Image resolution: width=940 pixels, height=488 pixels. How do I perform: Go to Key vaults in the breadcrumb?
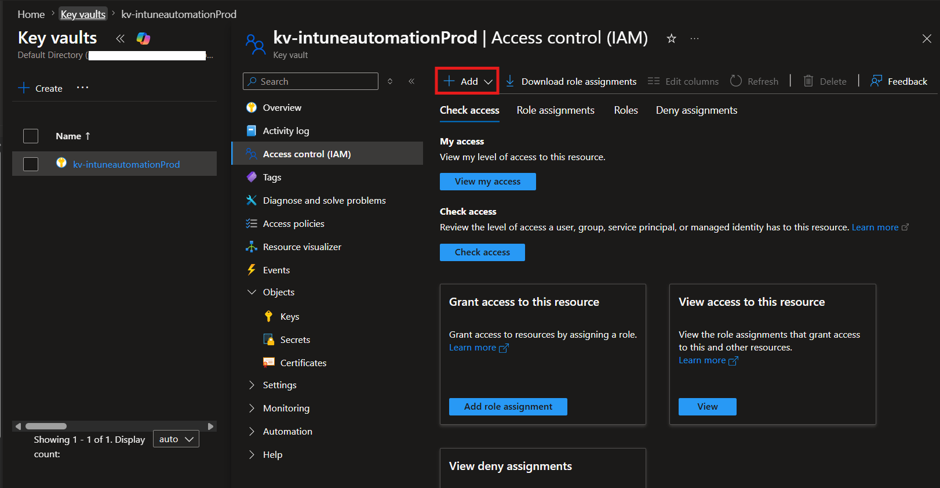[83, 14]
